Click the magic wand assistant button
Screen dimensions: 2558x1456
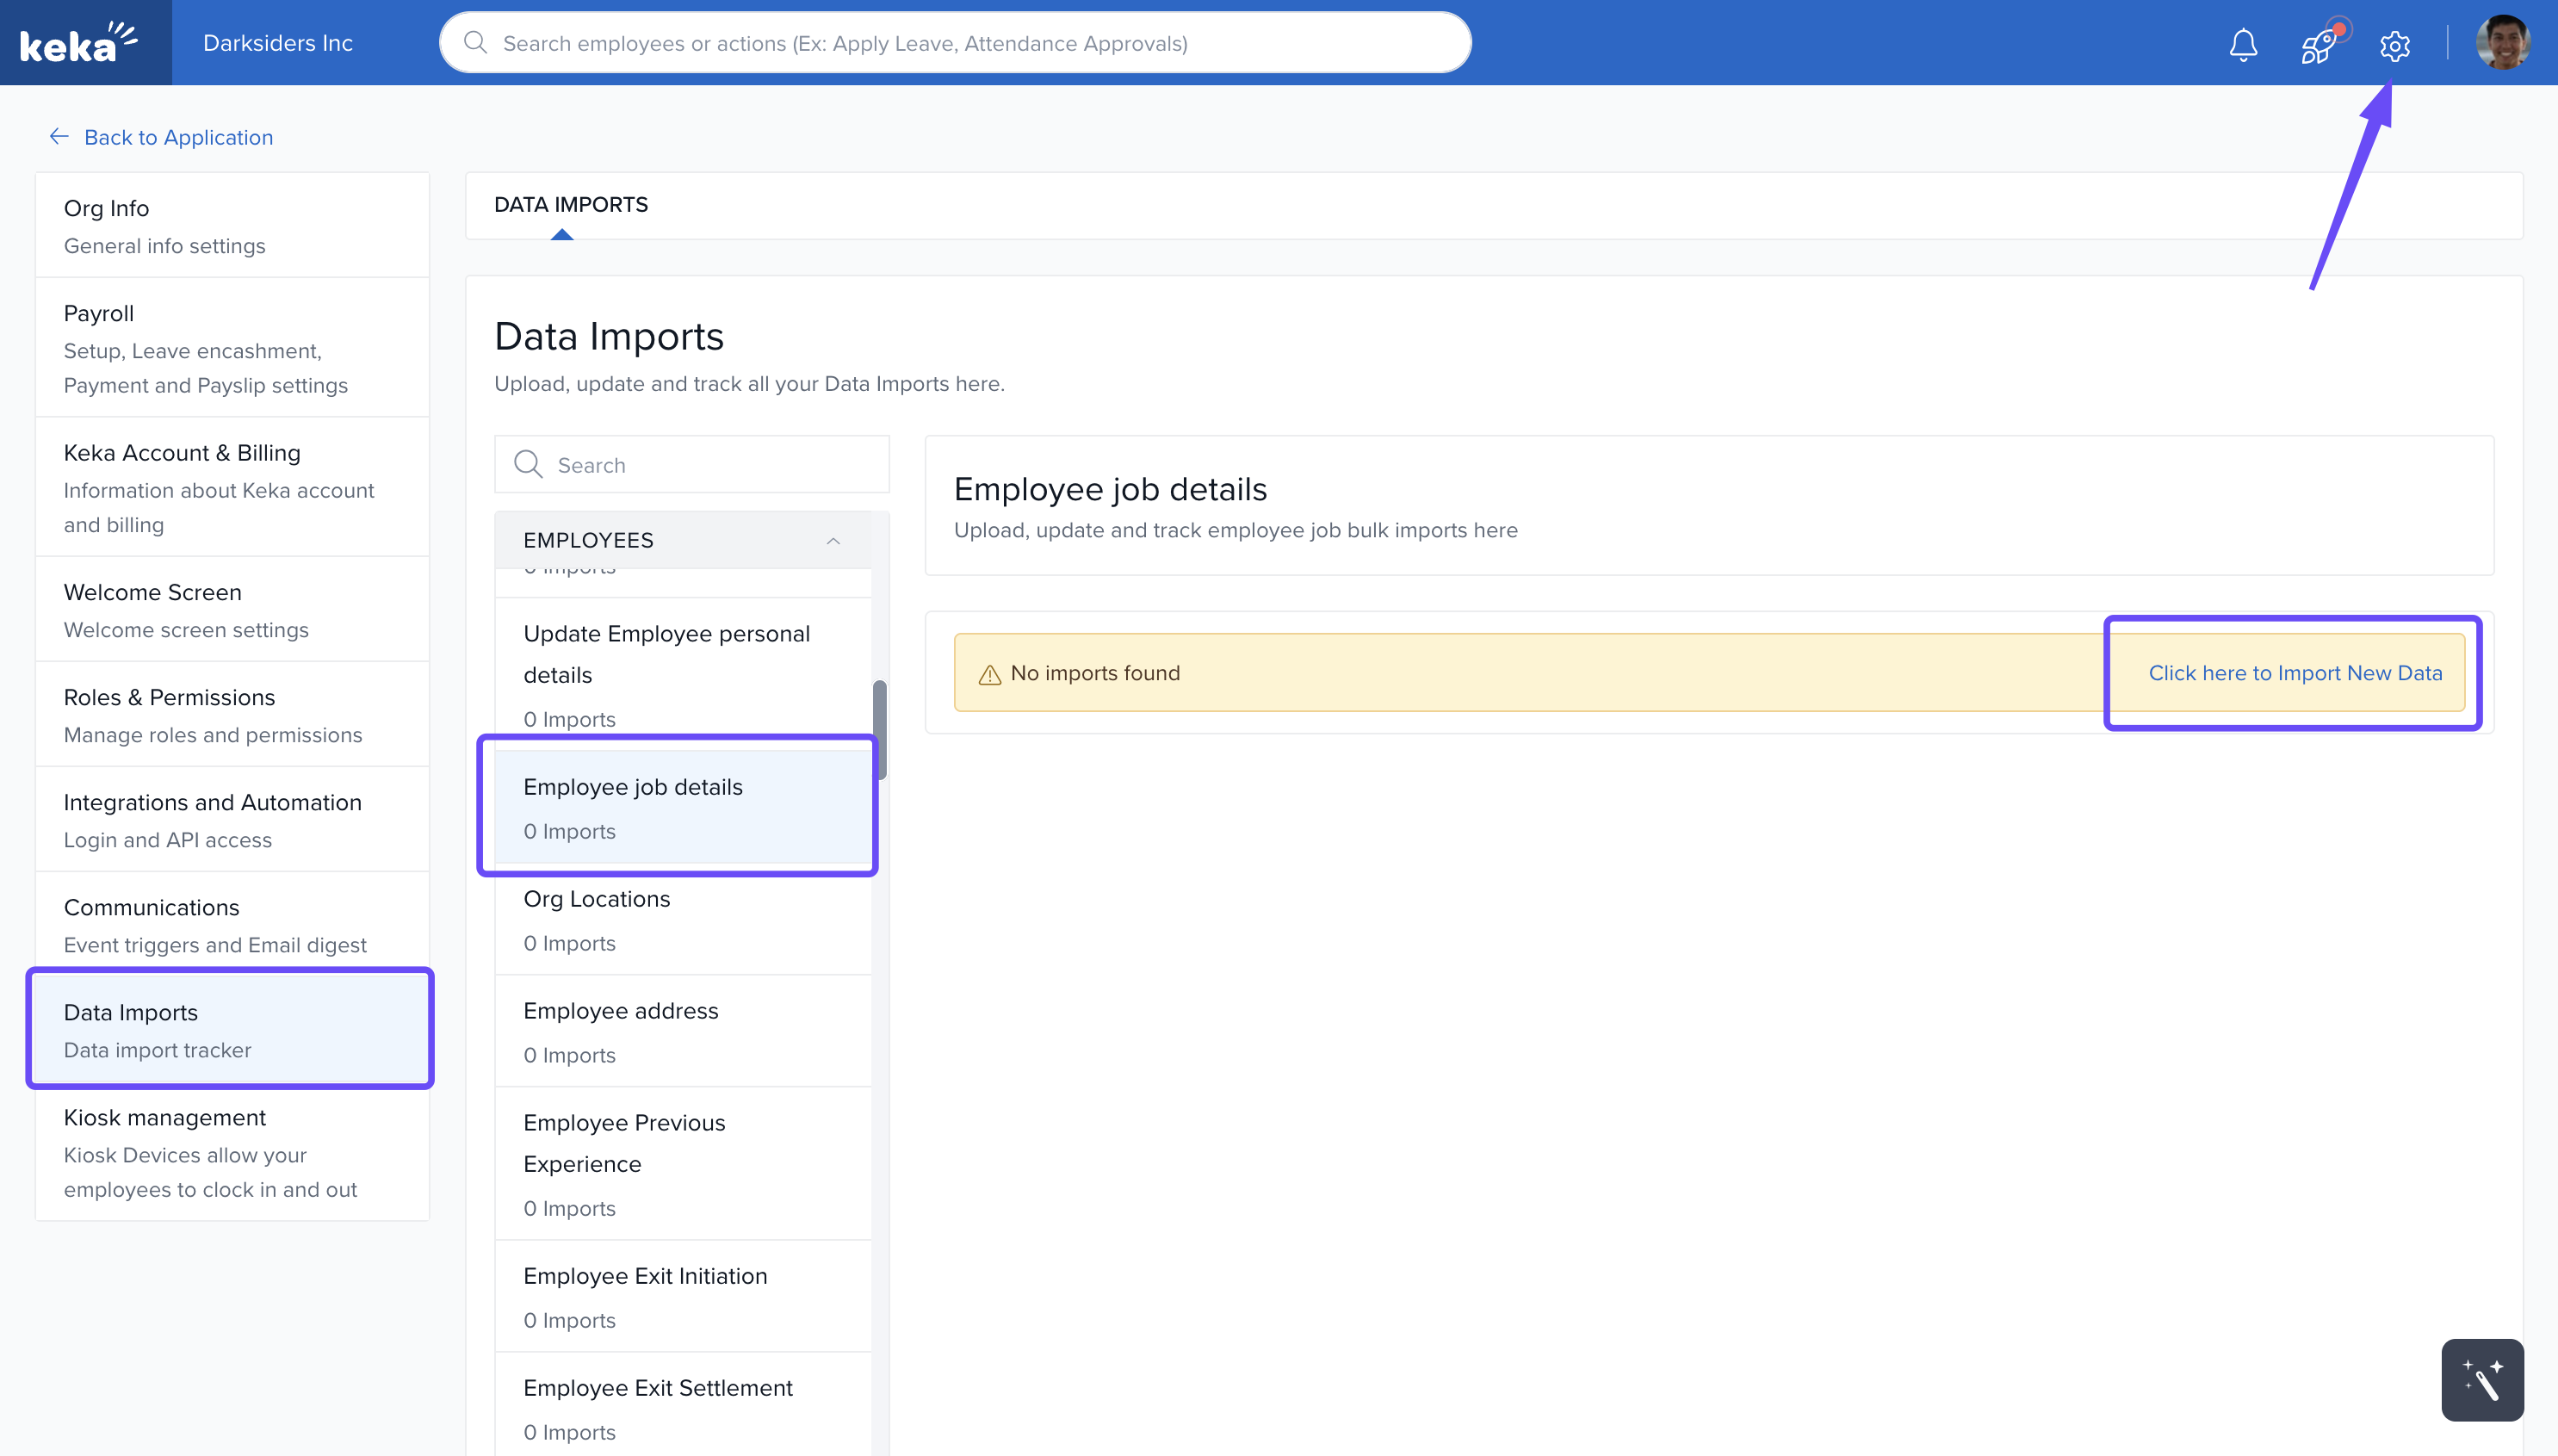(x=2482, y=1380)
